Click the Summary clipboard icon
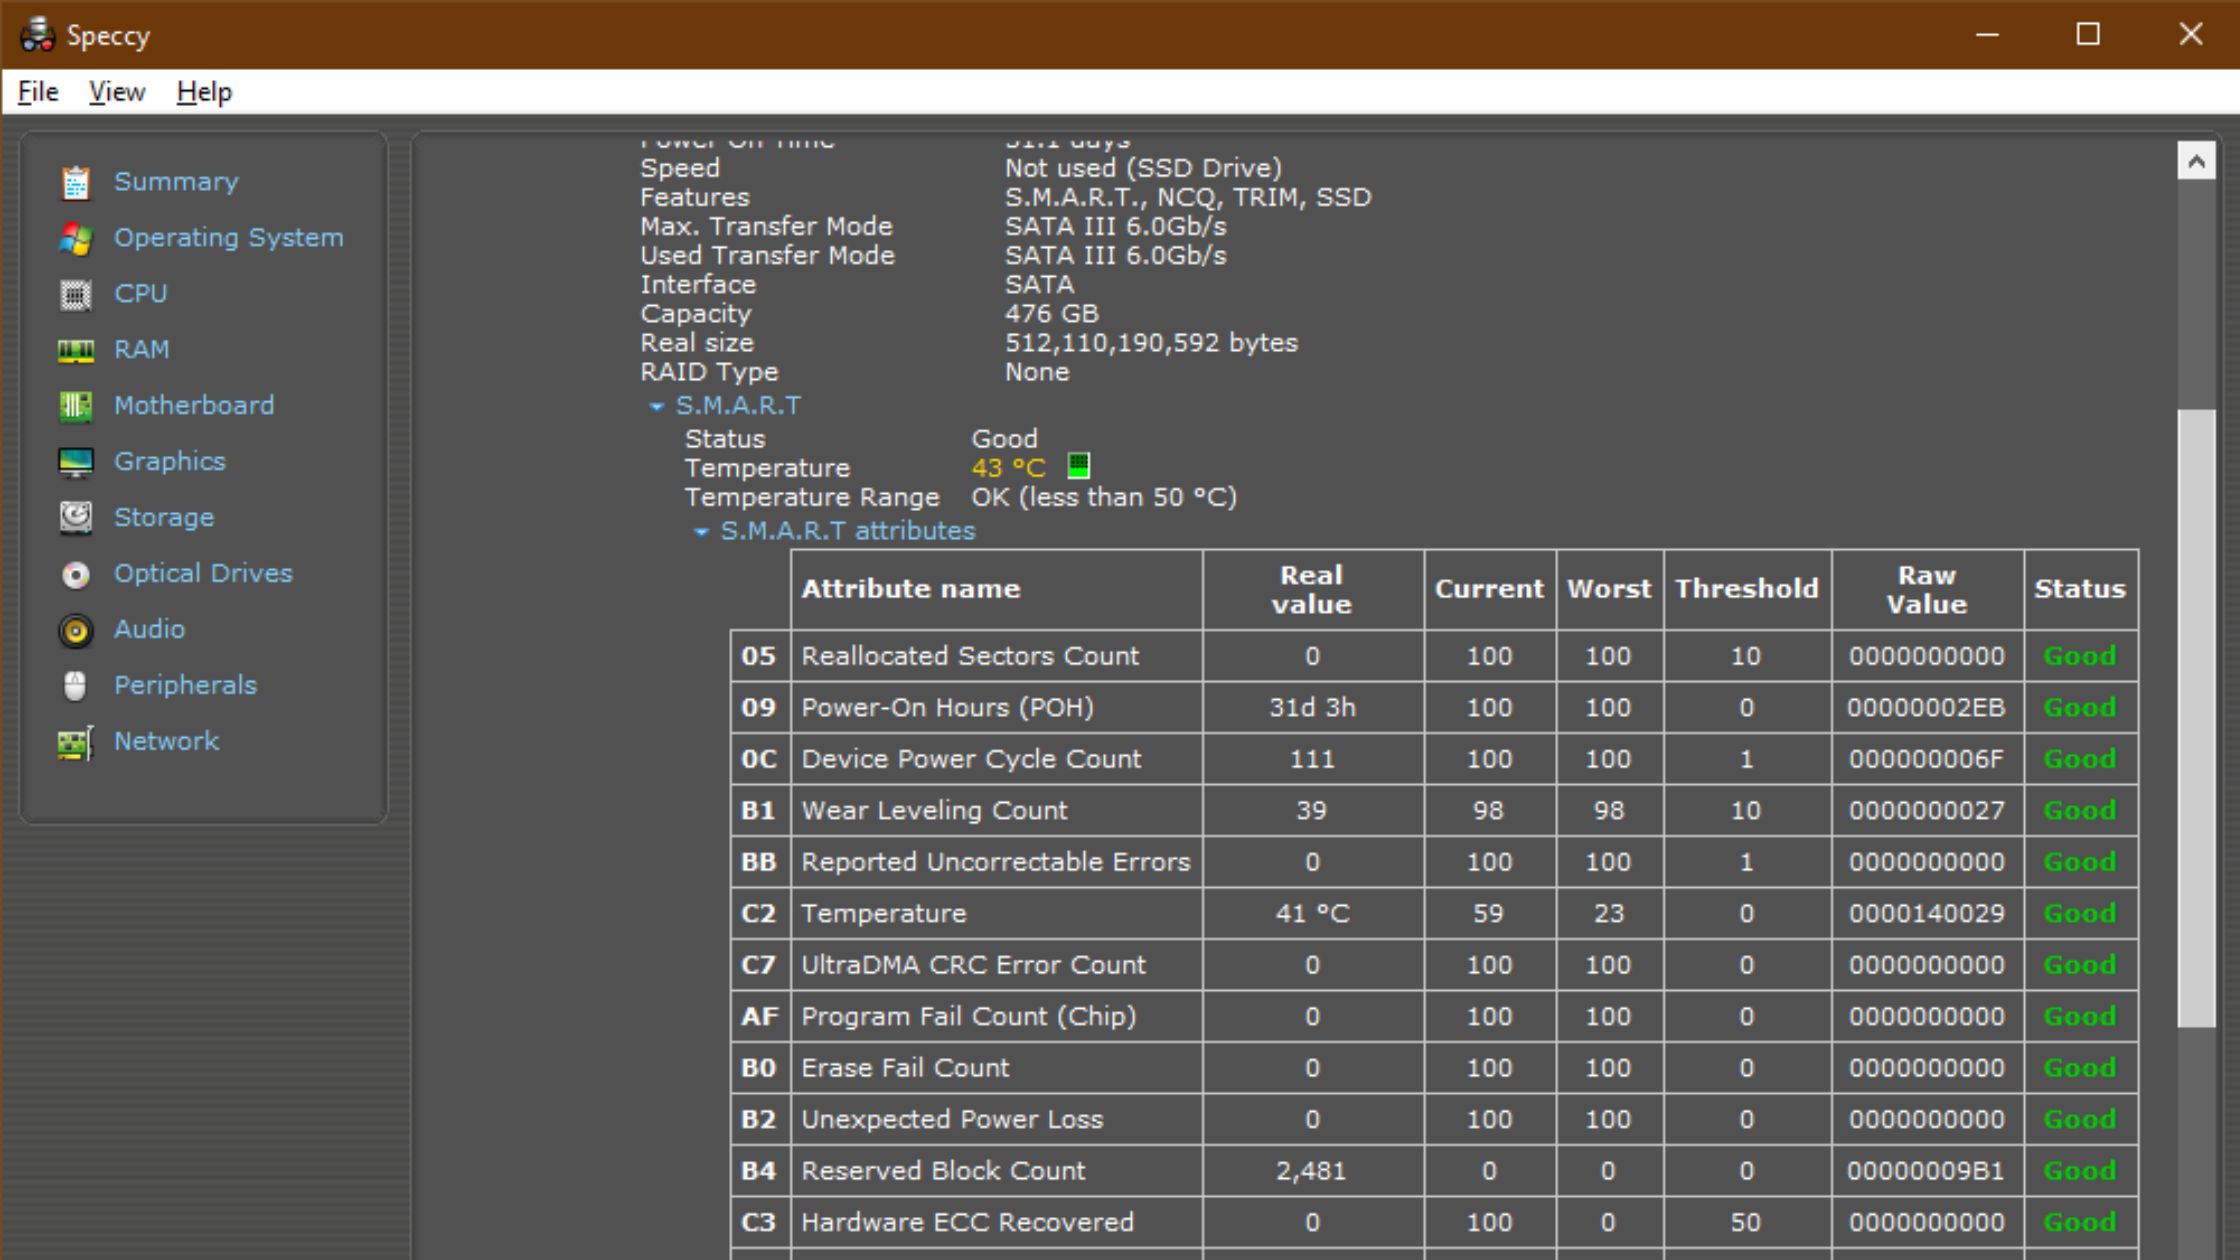Image resolution: width=2240 pixels, height=1260 pixels. (75, 182)
